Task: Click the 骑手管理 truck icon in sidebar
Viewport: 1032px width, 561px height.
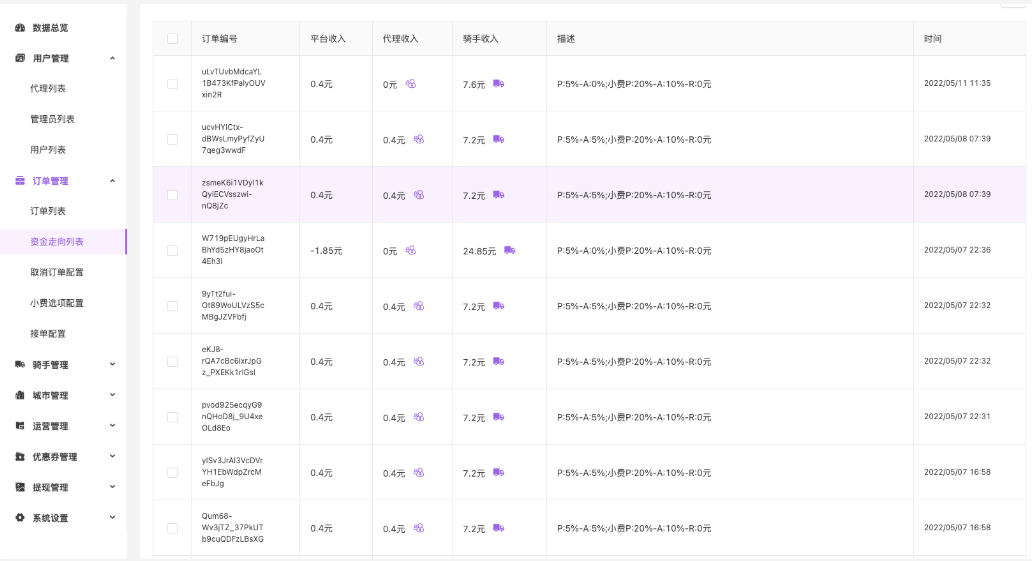Action: 20,365
